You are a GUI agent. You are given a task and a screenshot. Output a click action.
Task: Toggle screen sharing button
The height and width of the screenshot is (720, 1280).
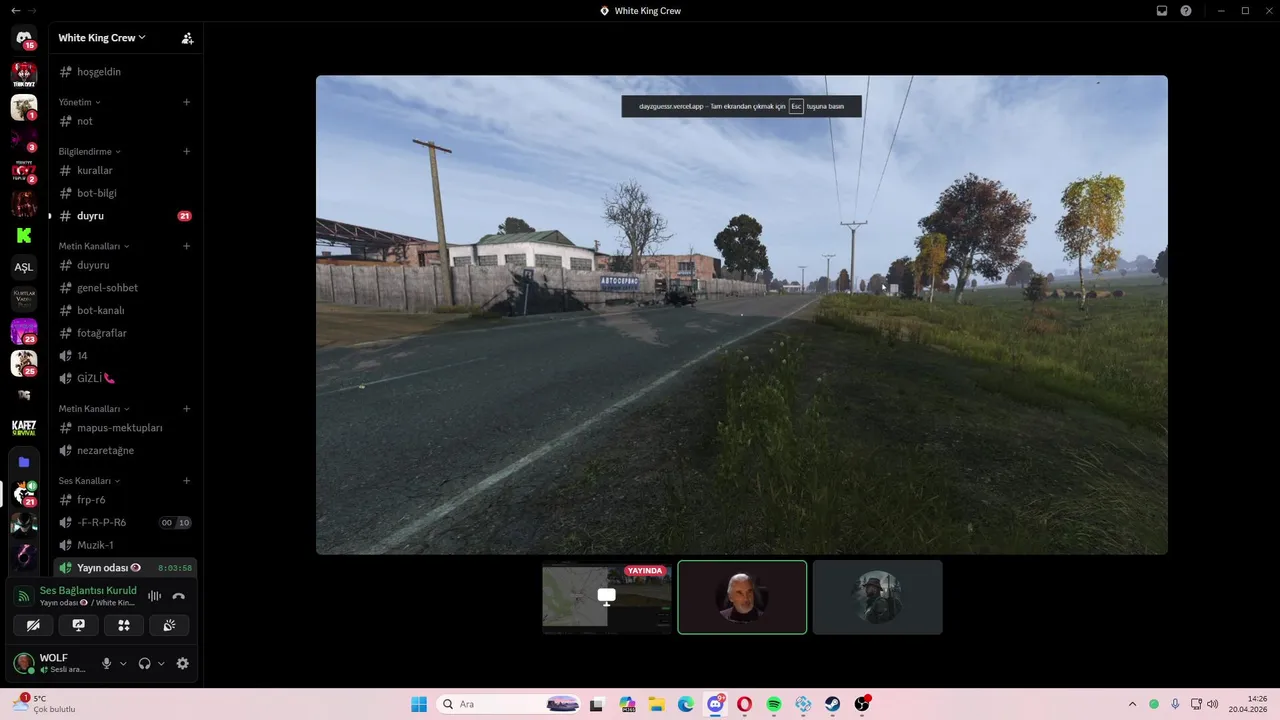click(x=79, y=625)
